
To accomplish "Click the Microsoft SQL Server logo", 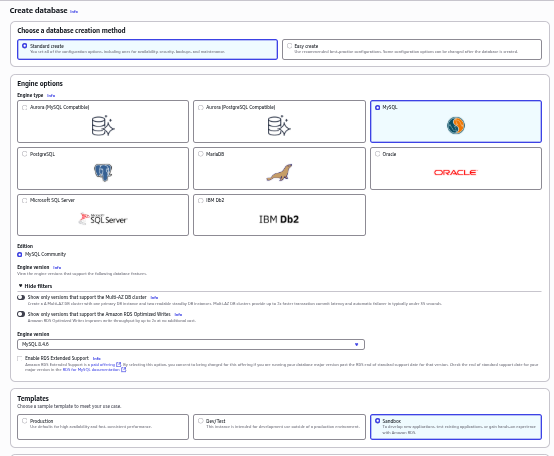I will pos(103,219).
